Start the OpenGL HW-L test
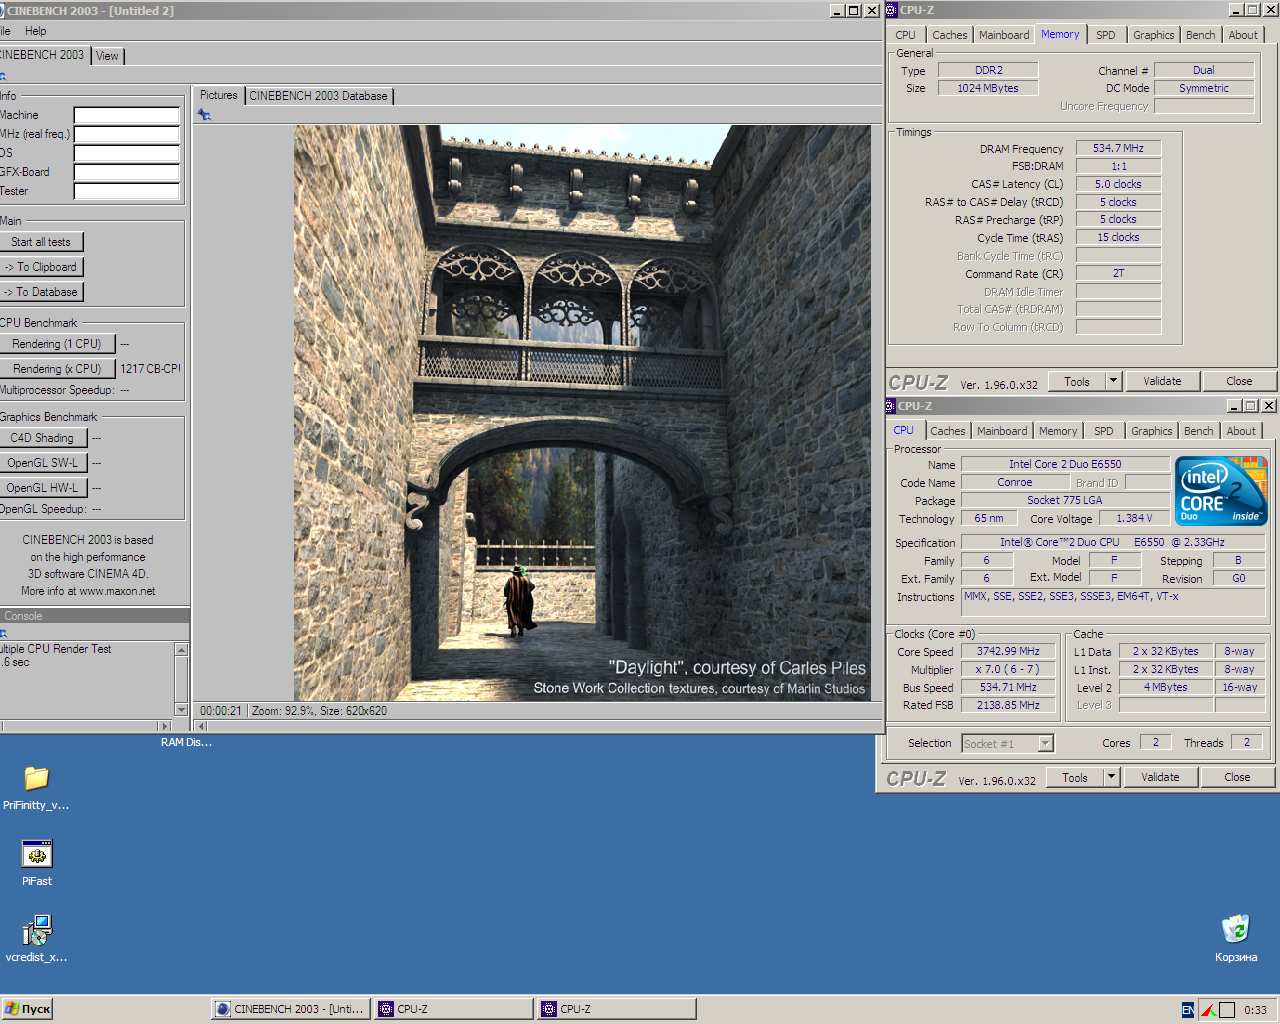This screenshot has height=1024, width=1280. (43, 488)
